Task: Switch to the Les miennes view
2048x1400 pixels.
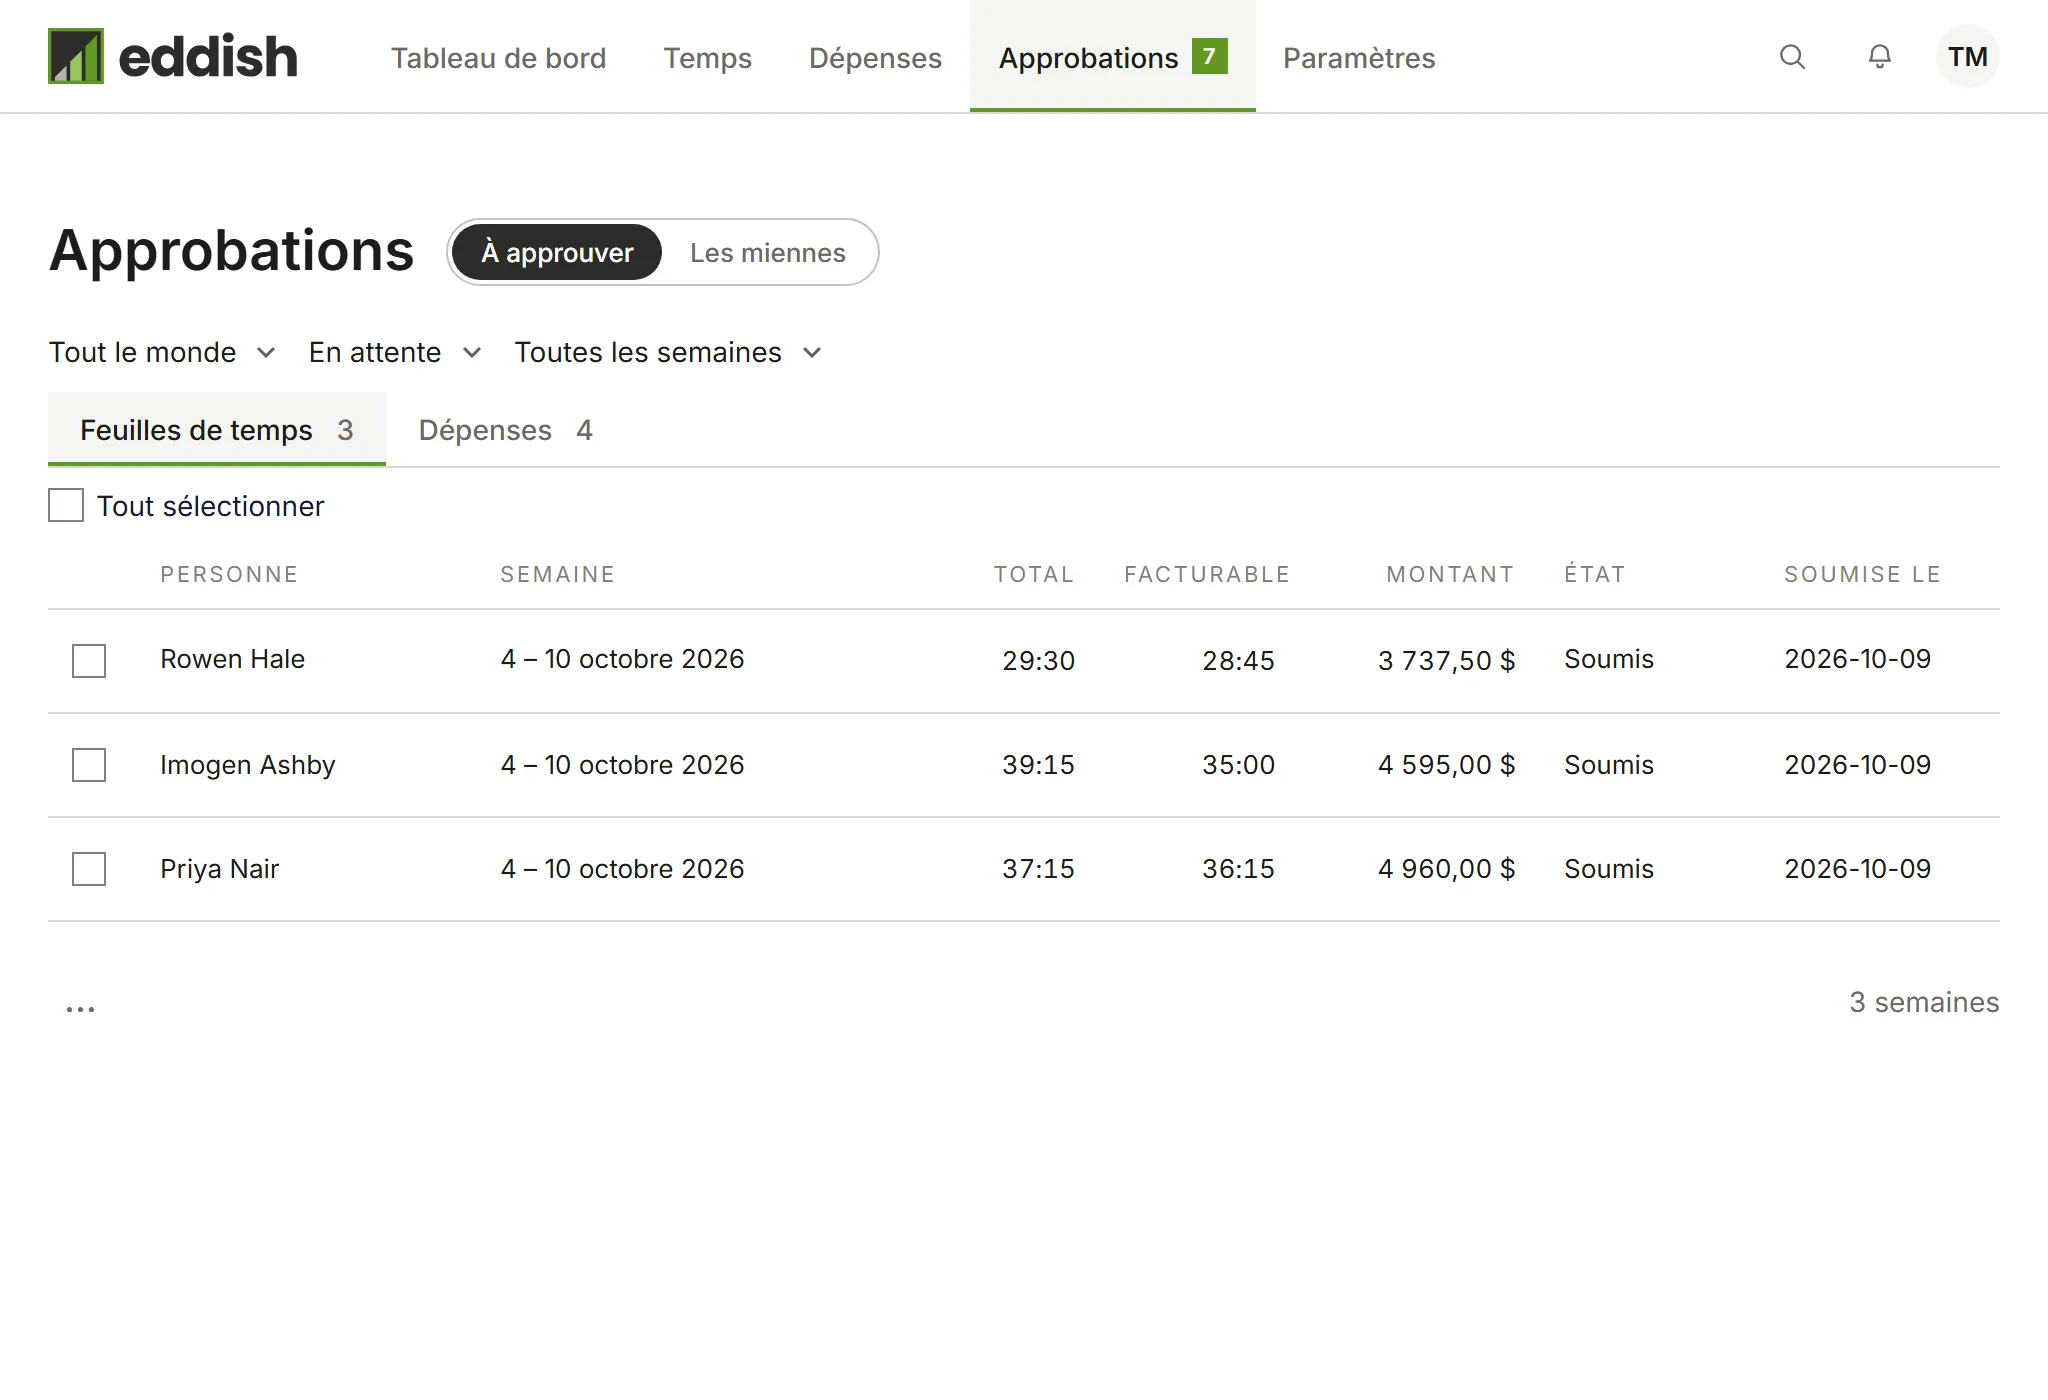Action: (x=768, y=252)
